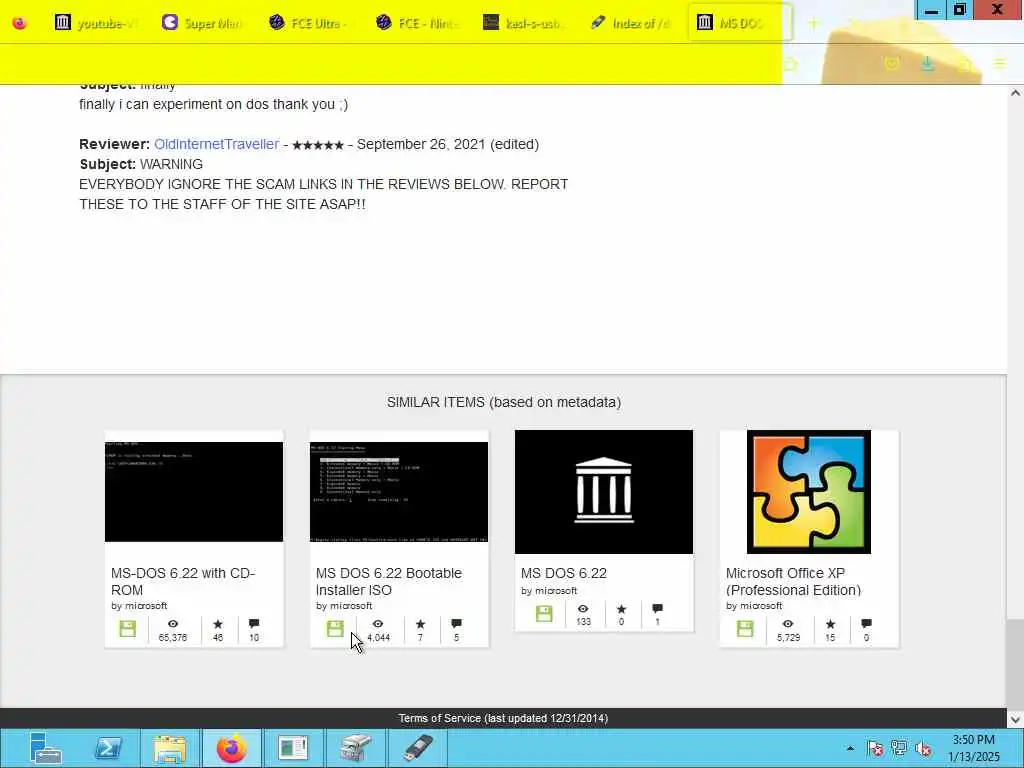Viewport: 1024px width, 768px height.
Task: Click MS-DOS 6.22 with CD-ROM screenshot thumbnail
Action: [x=194, y=492]
